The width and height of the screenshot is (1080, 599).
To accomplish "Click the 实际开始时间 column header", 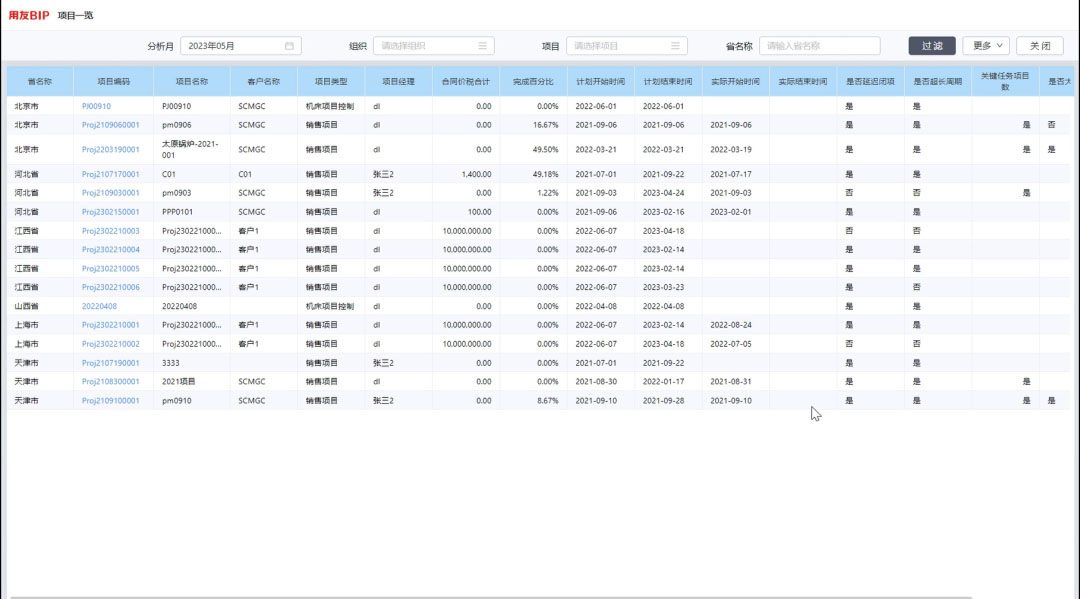I will click(736, 81).
